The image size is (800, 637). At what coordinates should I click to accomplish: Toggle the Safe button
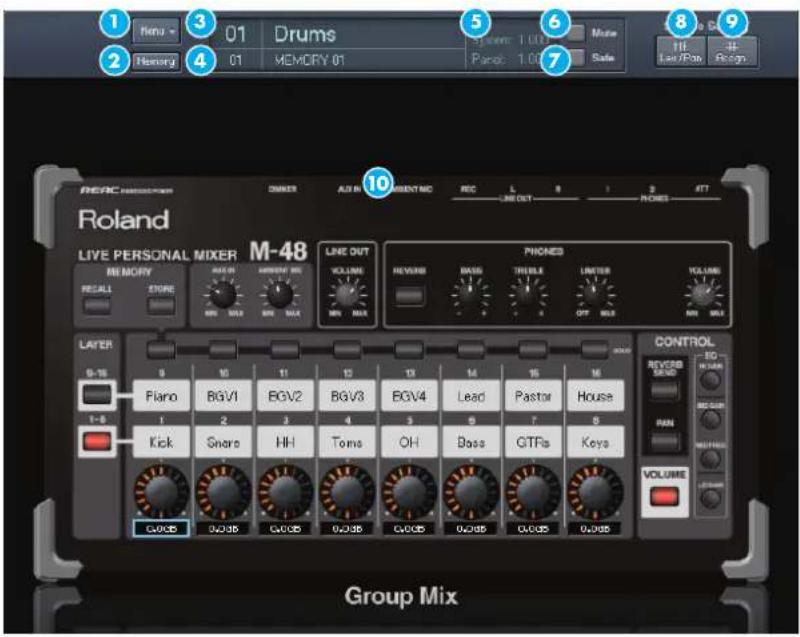[x=576, y=57]
